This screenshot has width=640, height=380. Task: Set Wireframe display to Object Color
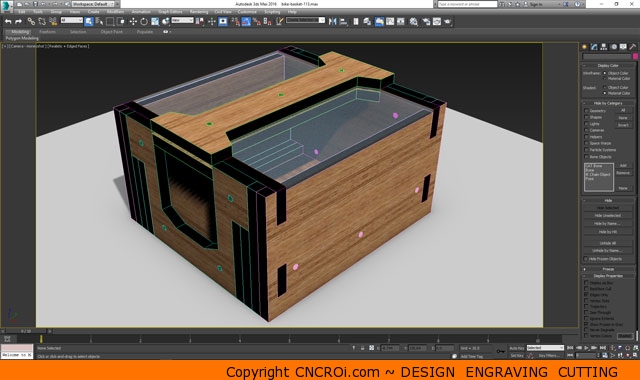coord(605,73)
